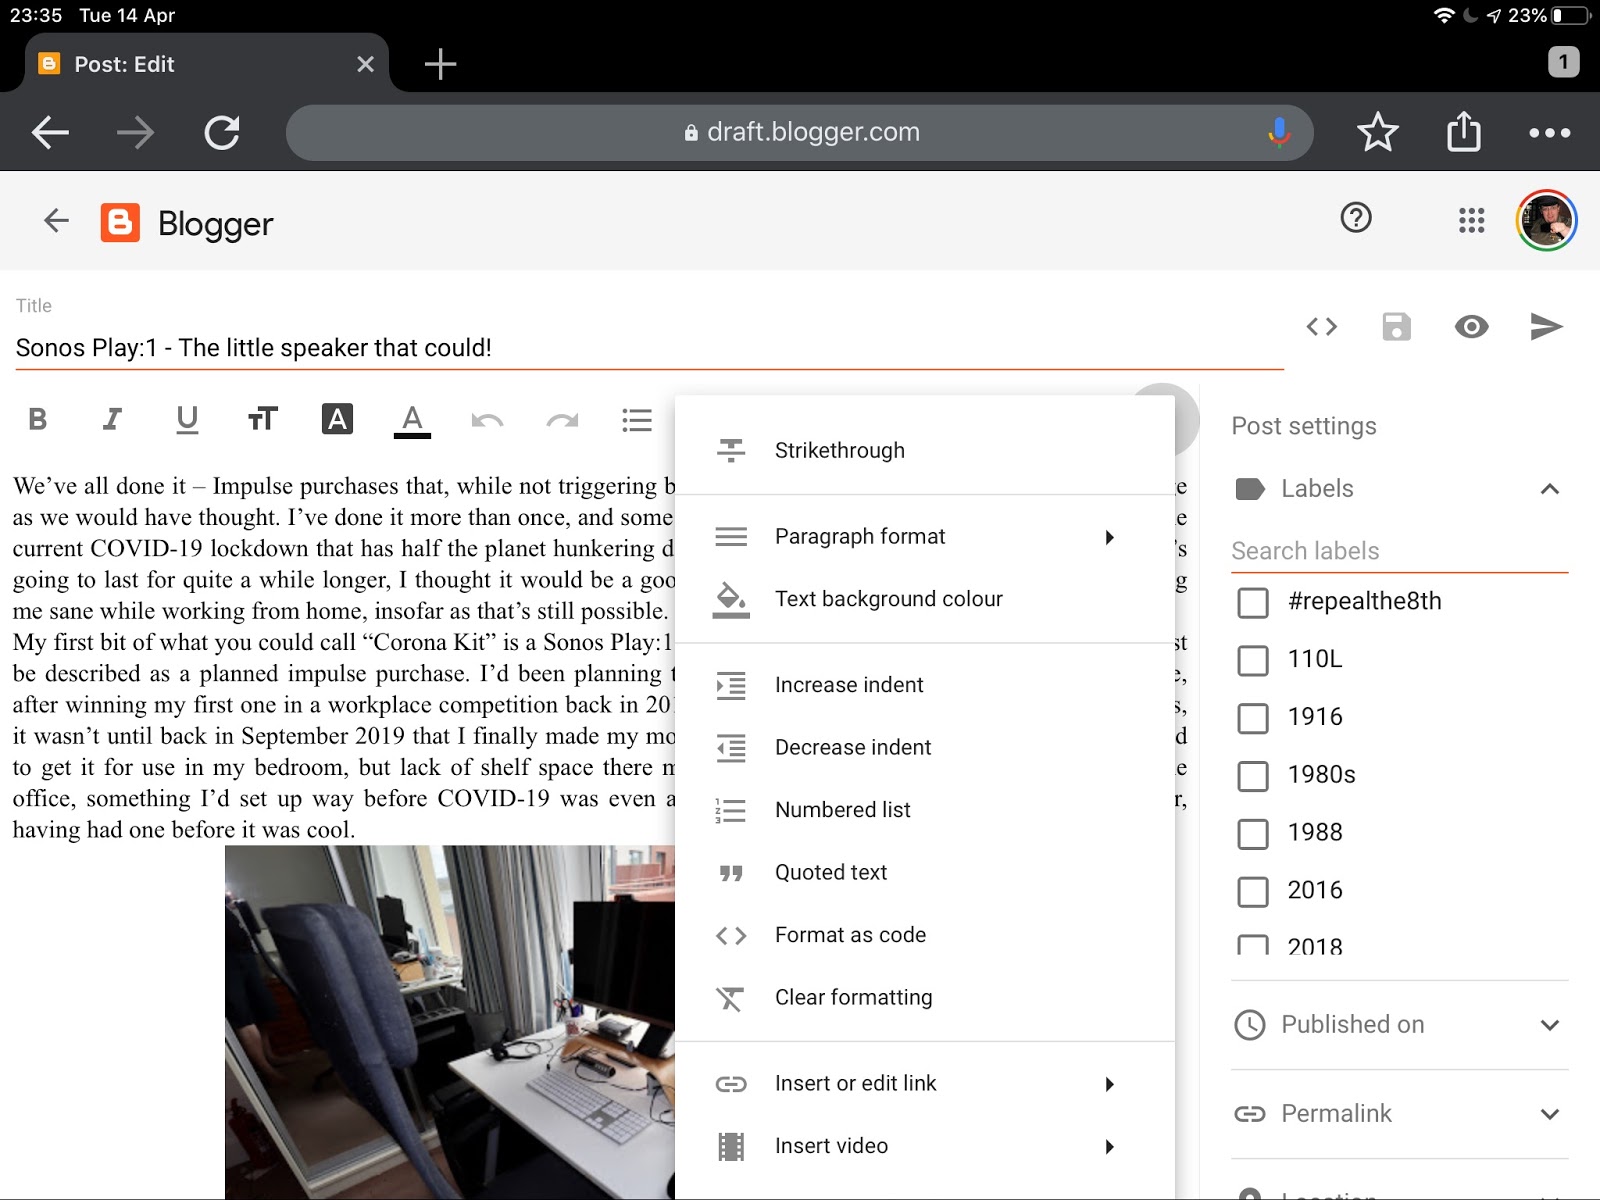Open the Google apps grid
The image size is (1600, 1200).
pyautogui.click(x=1471, y=220)
